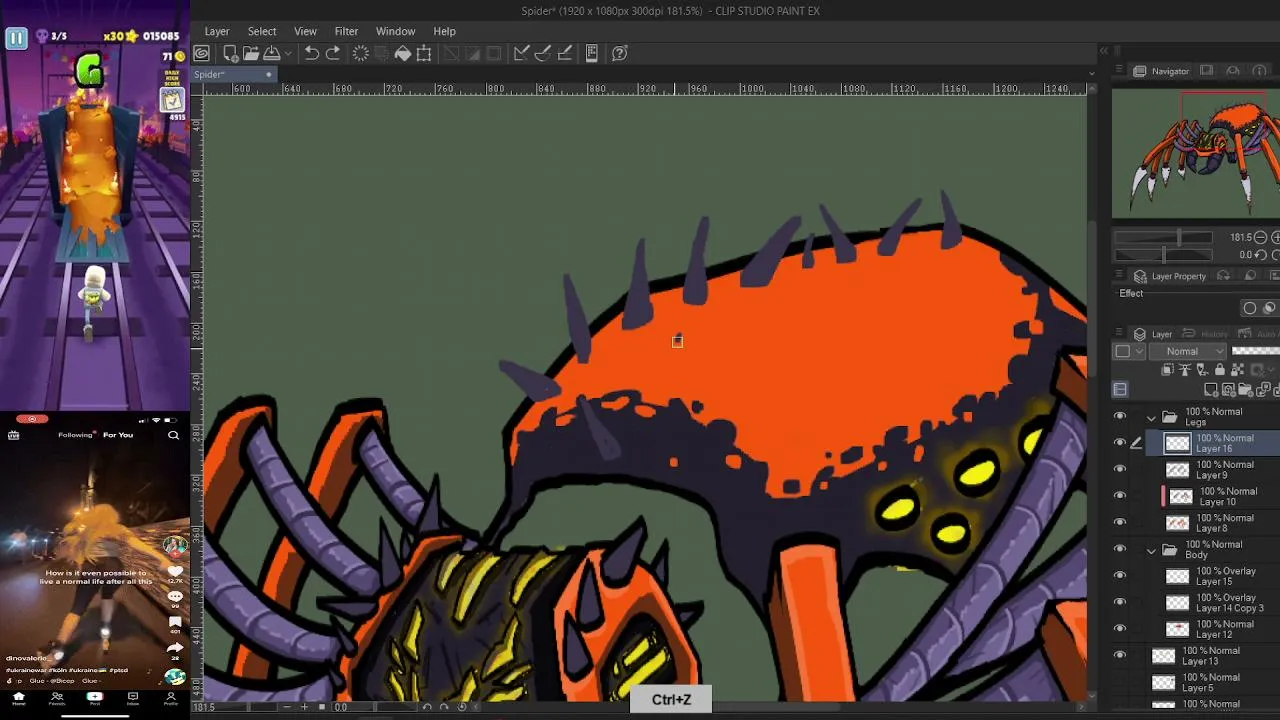Collapse the Legs layer folder
This screenshot has height=720, width=1280.
click(x=1151, y=417)
